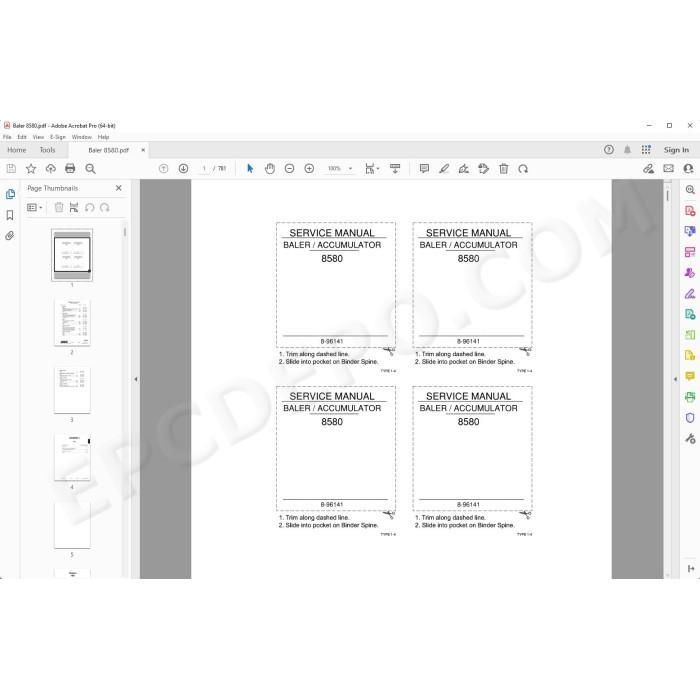This screenshot has width=700, height=700.
Task: Activate the Hand pan tool
Action: tap(270, 169)
